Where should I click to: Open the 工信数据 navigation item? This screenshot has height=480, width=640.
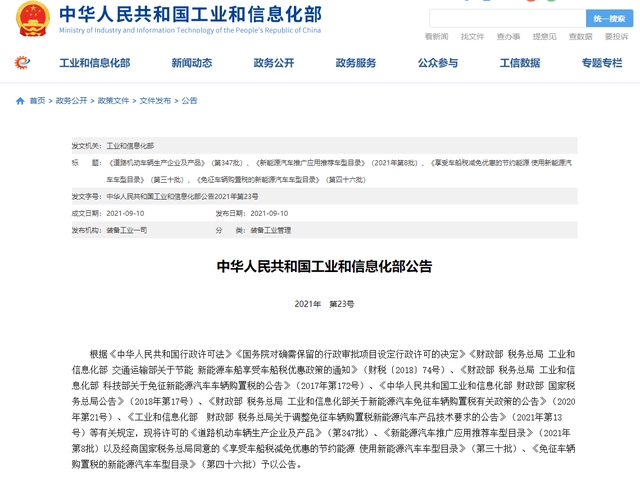tap(519, 63)
